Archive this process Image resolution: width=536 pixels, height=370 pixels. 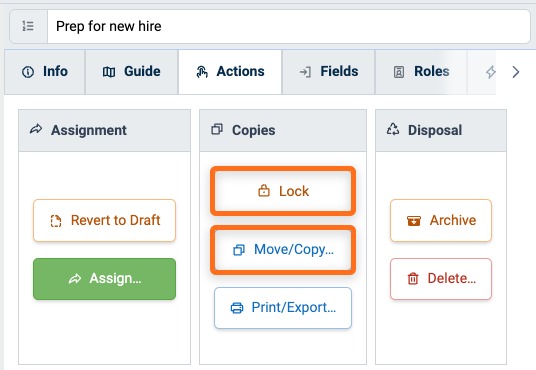pyautogui.click(x=441, y=221)
